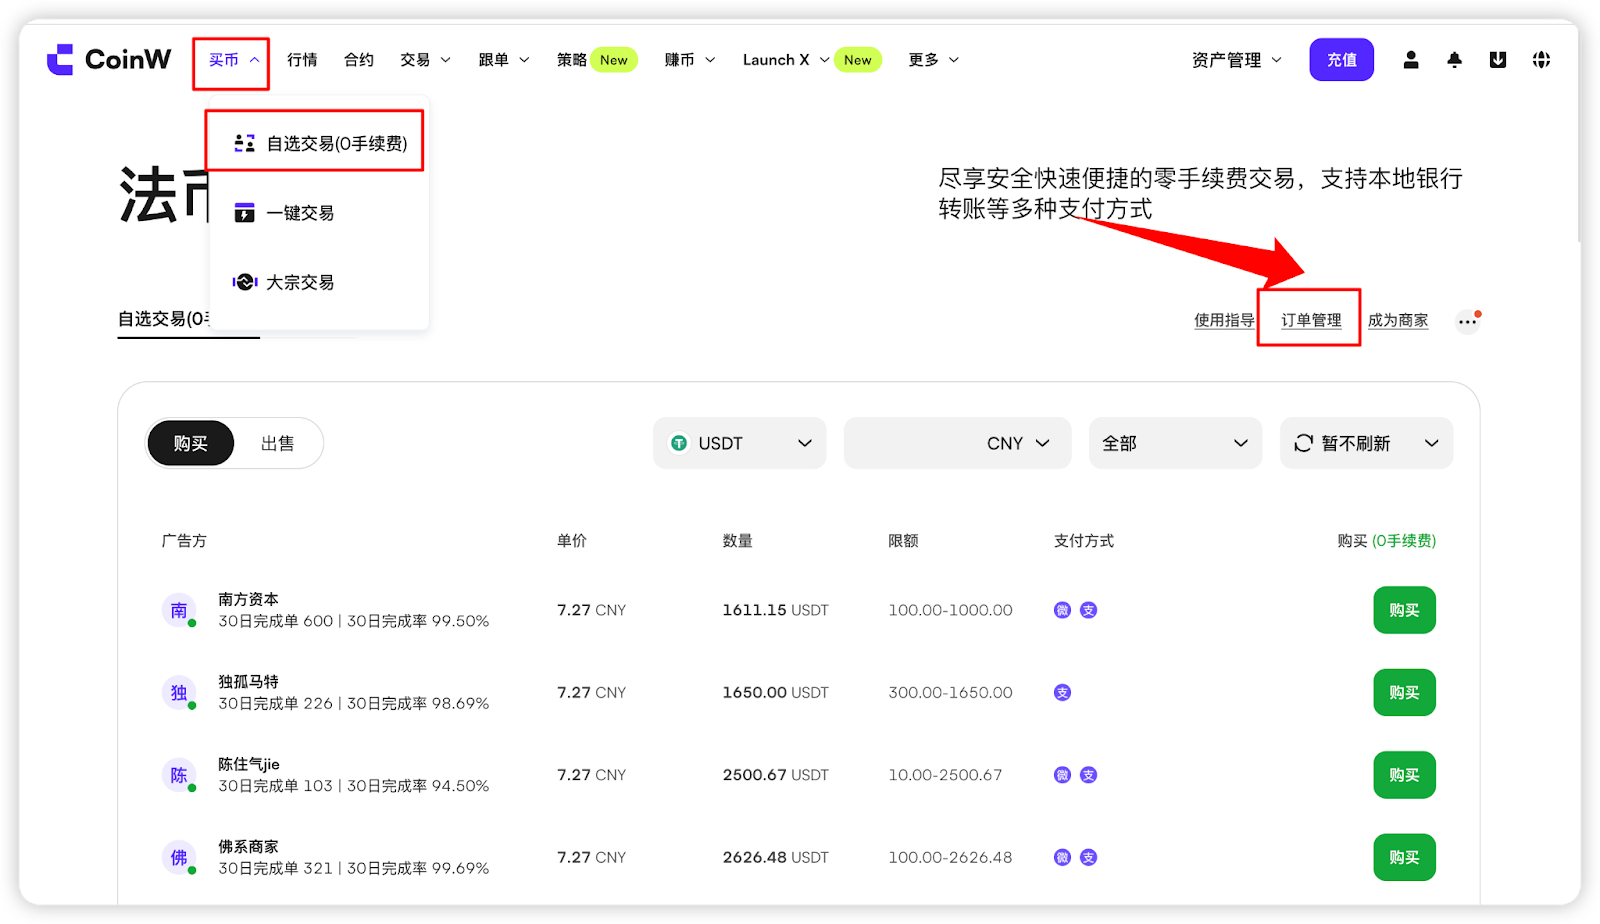Click the 单价 column header

click(x=572, y=541)
